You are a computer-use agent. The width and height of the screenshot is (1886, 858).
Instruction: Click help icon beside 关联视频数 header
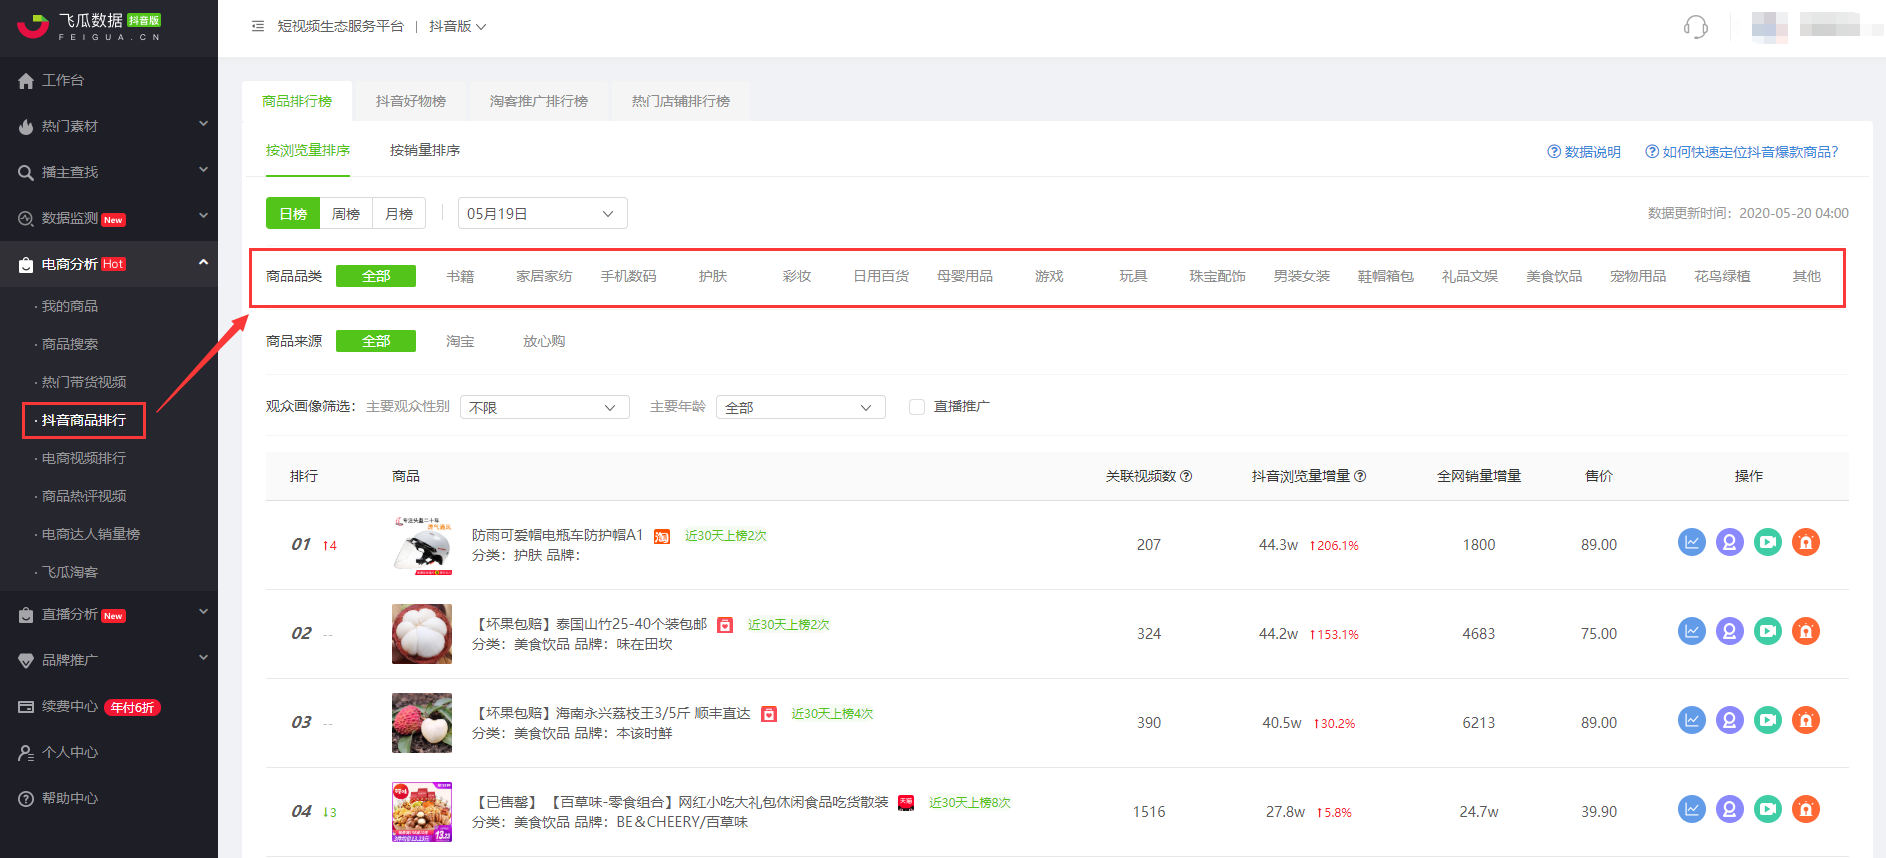pos(1186,476)
